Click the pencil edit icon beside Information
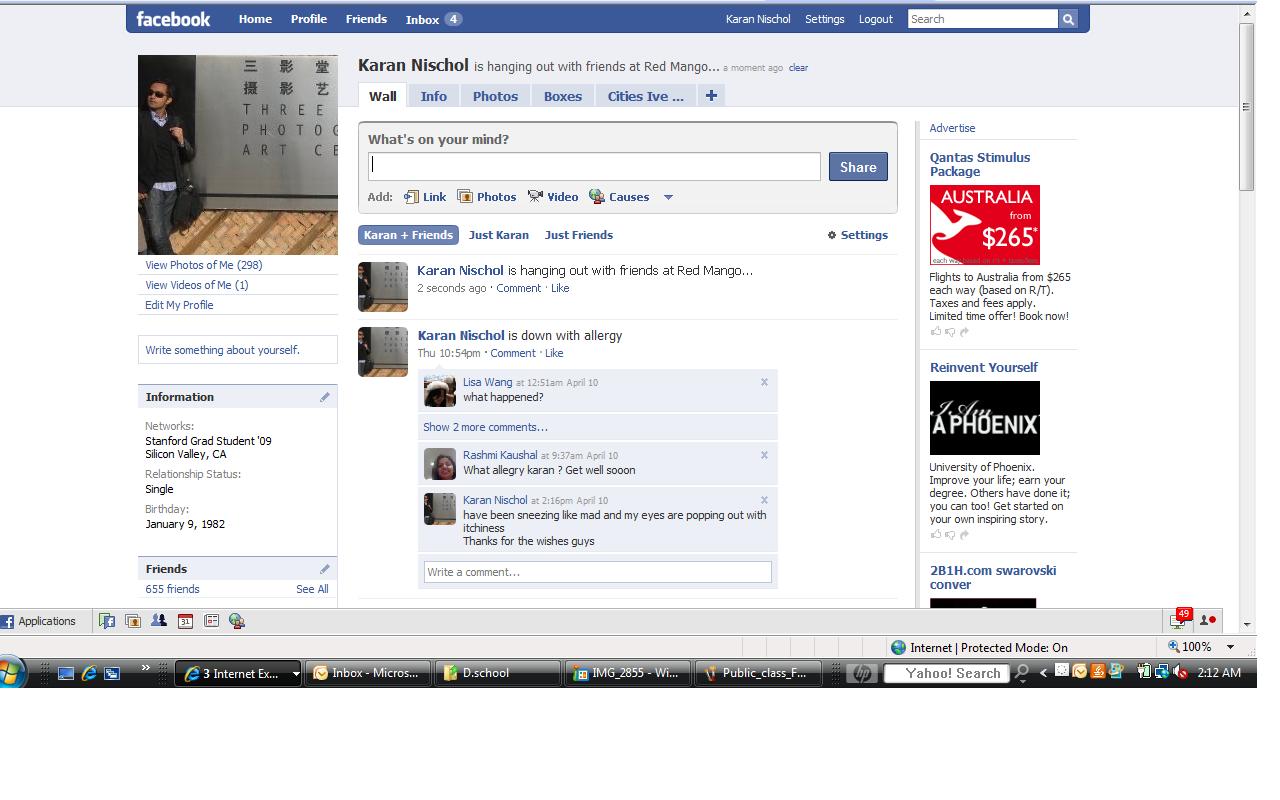This screenshot has height=800, width=1280. 324,397
